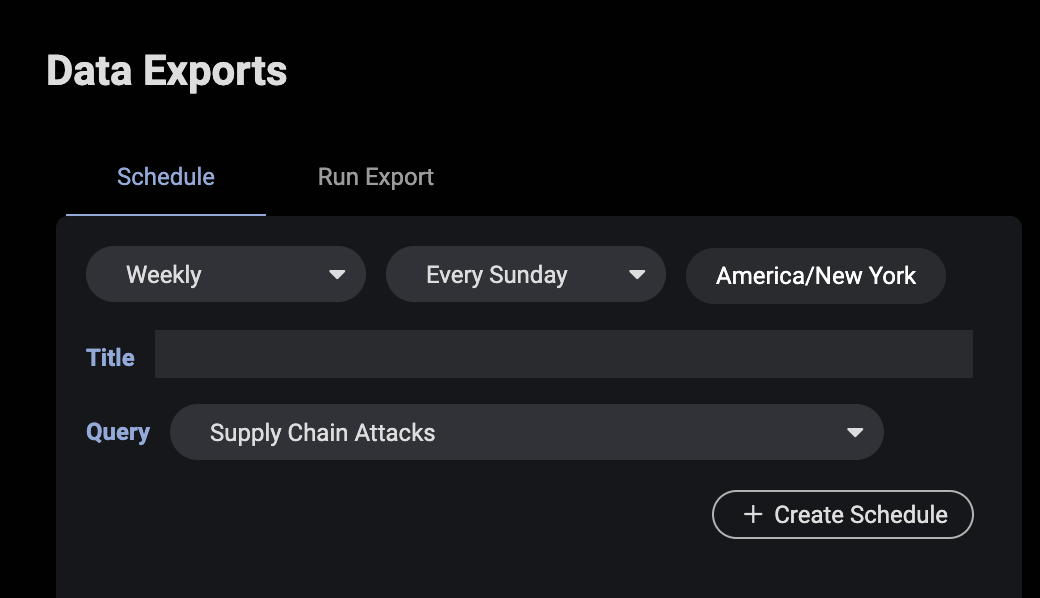The width and height of the screenshot is (1040, 598).
Task: Switch to the Schedule tab
Action: pyautogui.click(x=166, y=177)
